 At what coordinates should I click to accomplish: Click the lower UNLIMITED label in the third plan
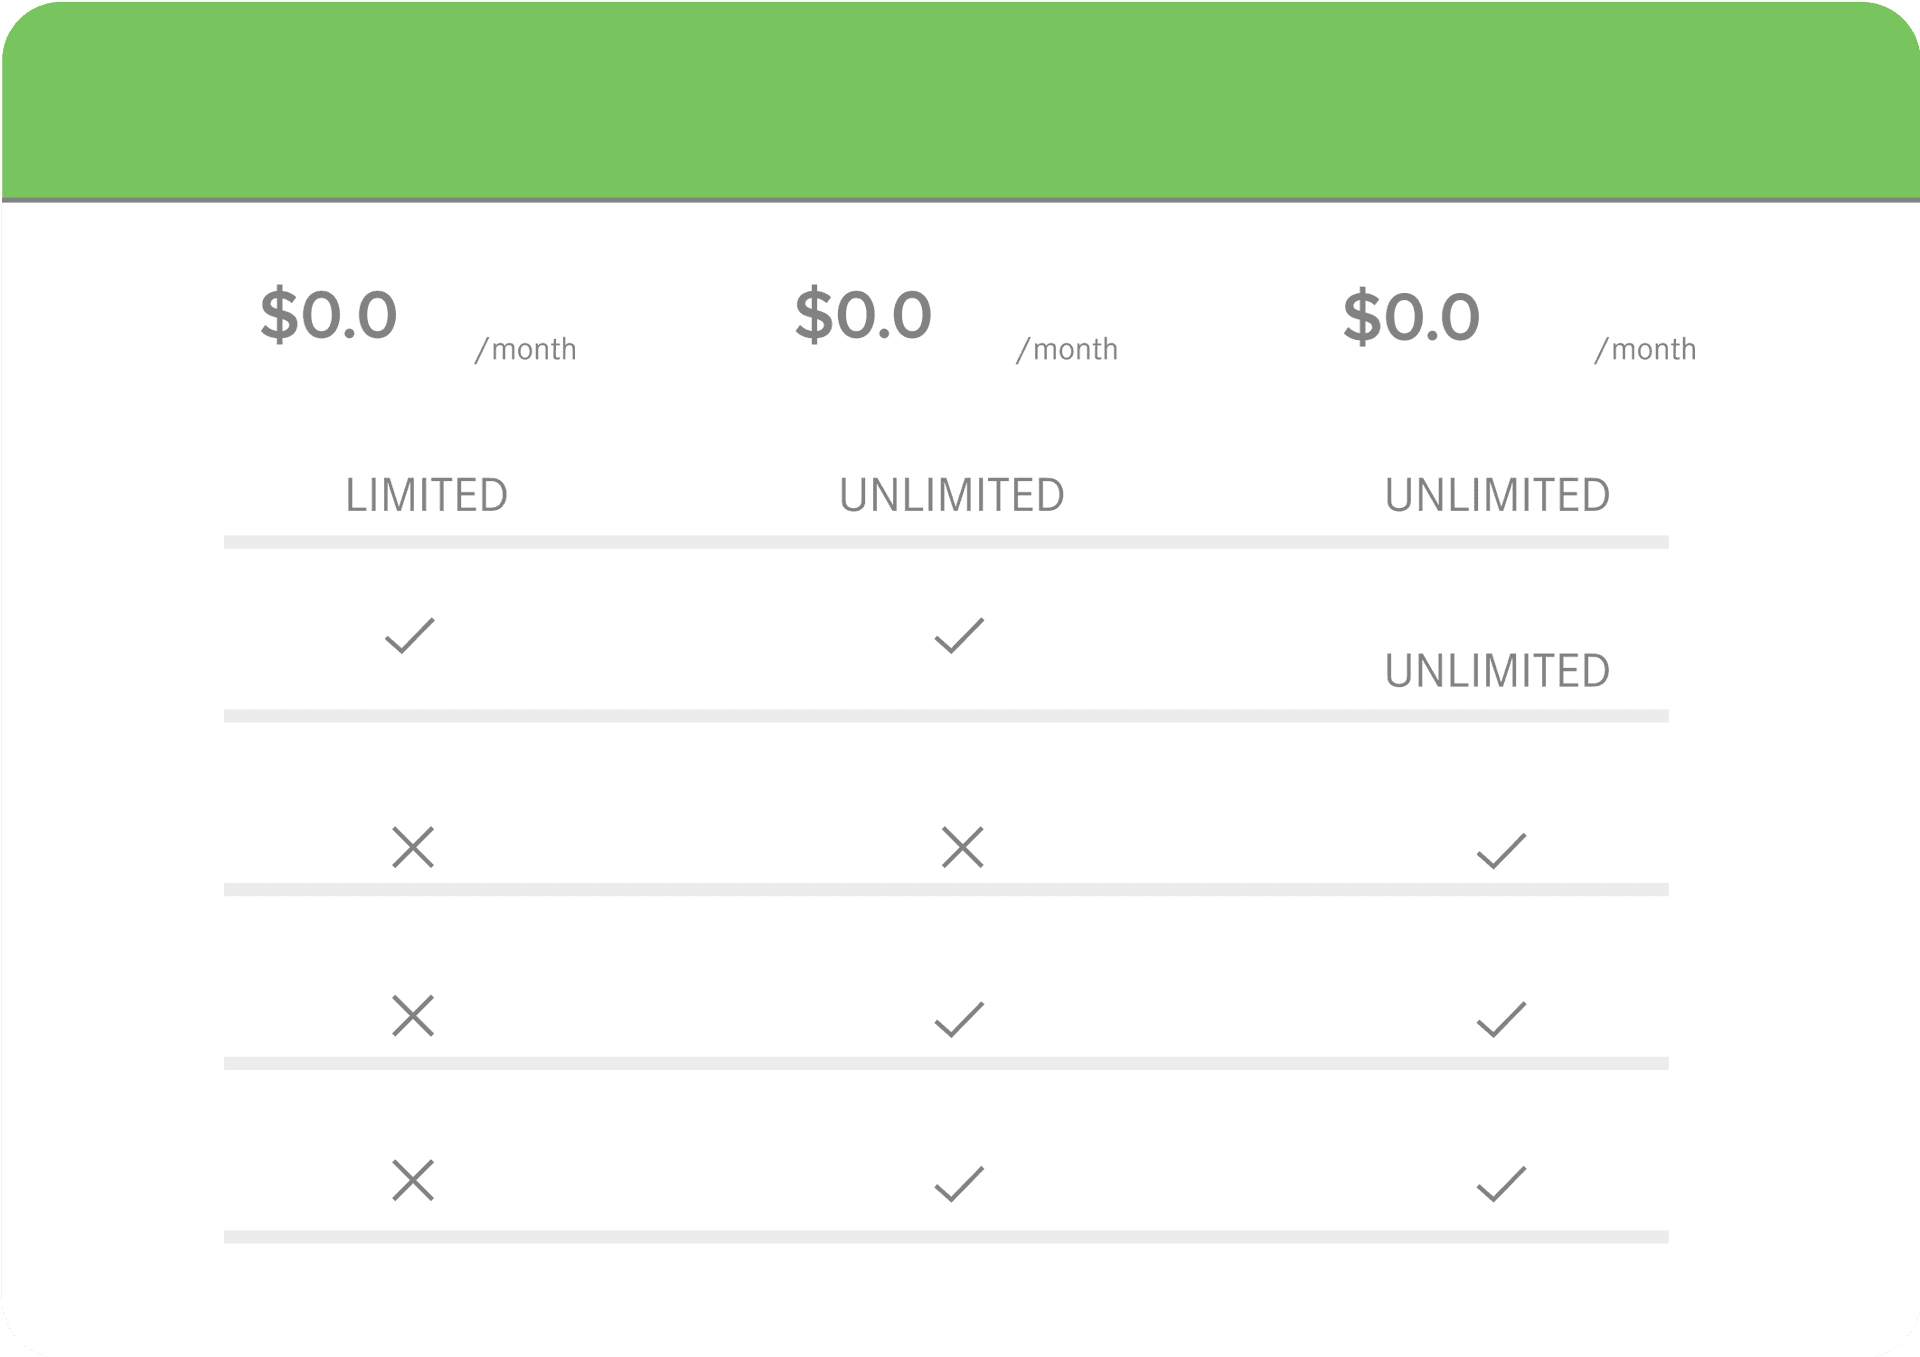point(1497,671)
